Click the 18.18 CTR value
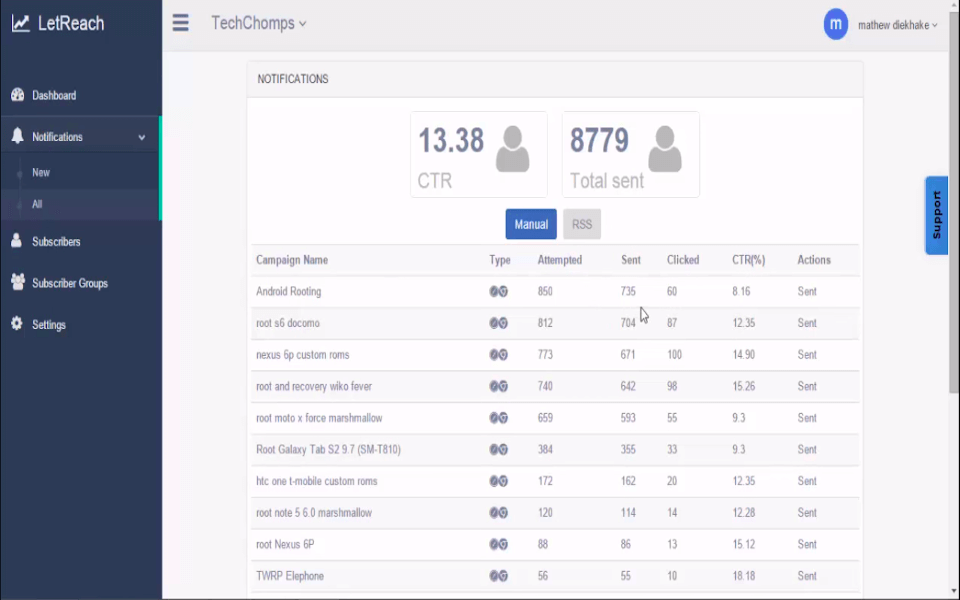The image size is (960, 600). tap(743, 576)
